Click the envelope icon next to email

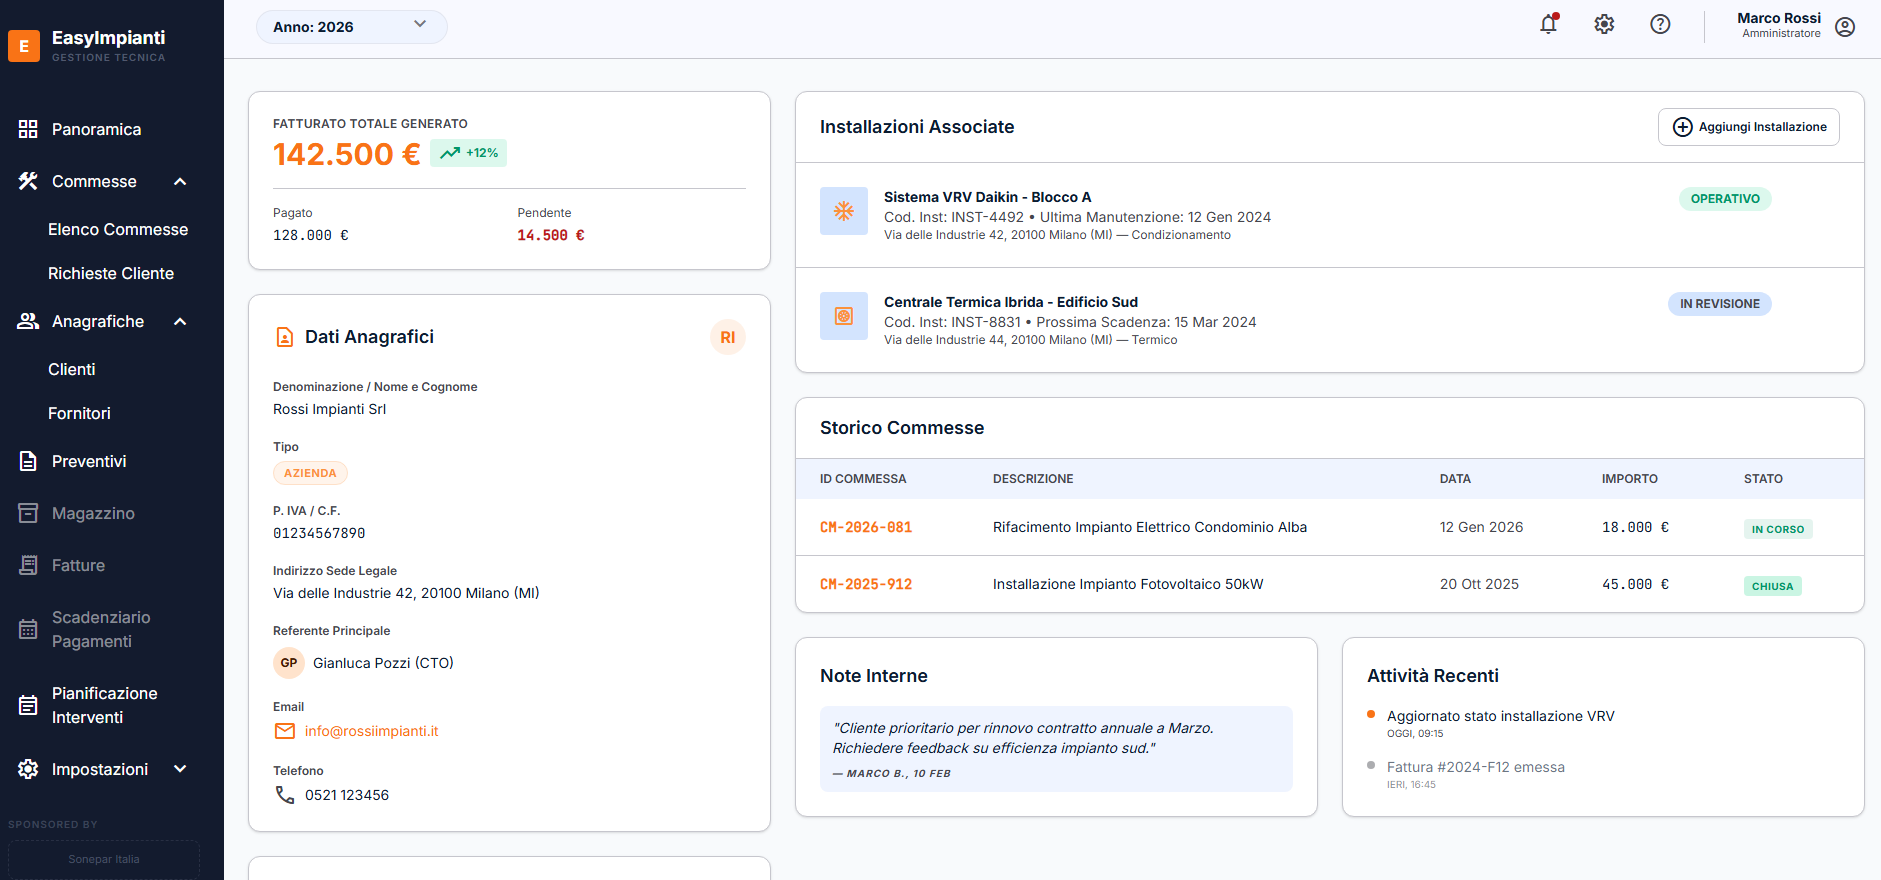click(x=285, y=731)
